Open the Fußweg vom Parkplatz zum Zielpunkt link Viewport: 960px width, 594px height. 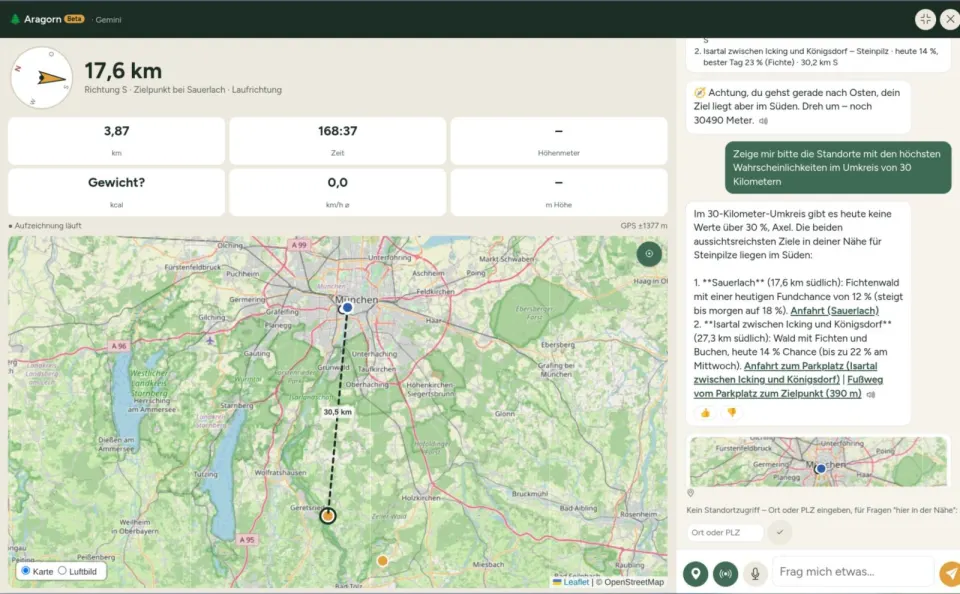point(789,386)
